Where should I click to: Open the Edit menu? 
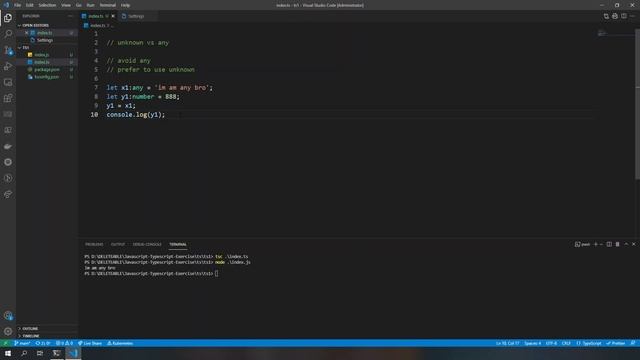[30, 5]
